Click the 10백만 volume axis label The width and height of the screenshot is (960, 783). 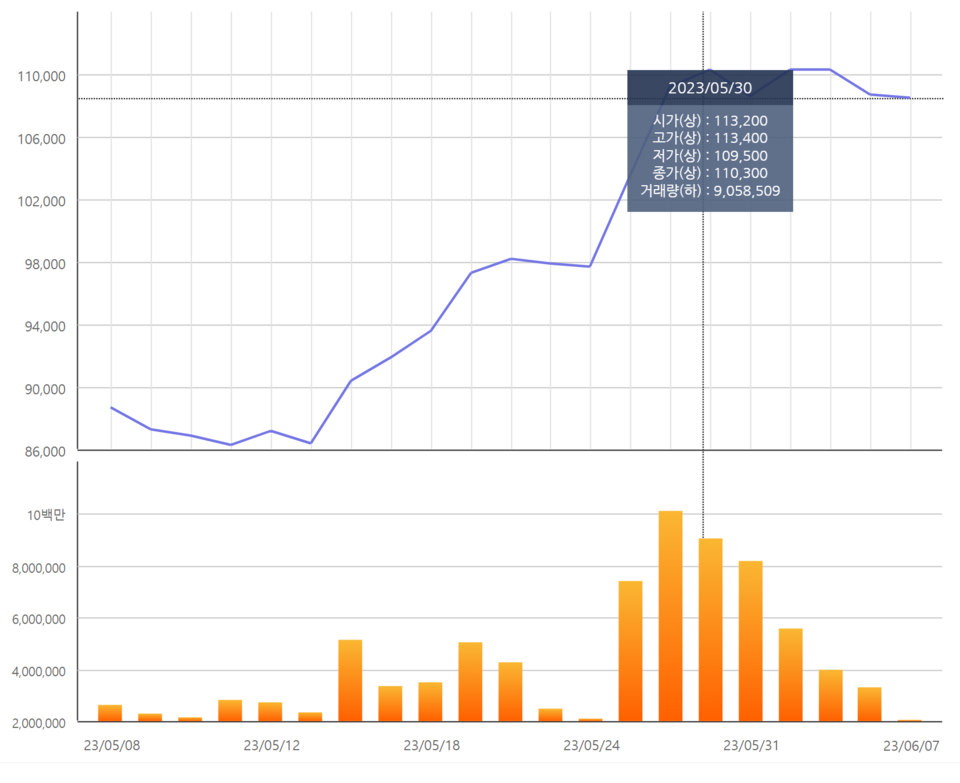pyautogui.click(x=46, y=515)
